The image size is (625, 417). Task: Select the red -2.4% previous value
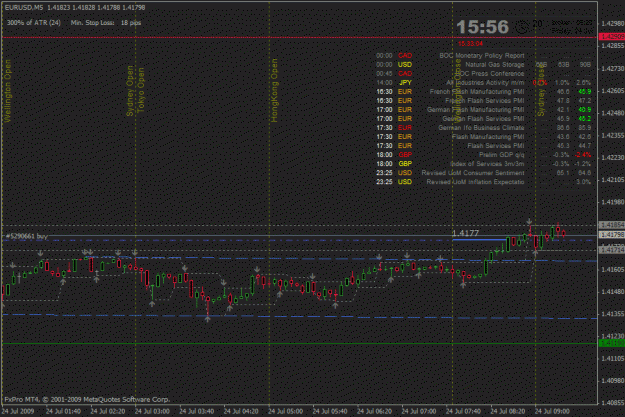coord(583,155)
